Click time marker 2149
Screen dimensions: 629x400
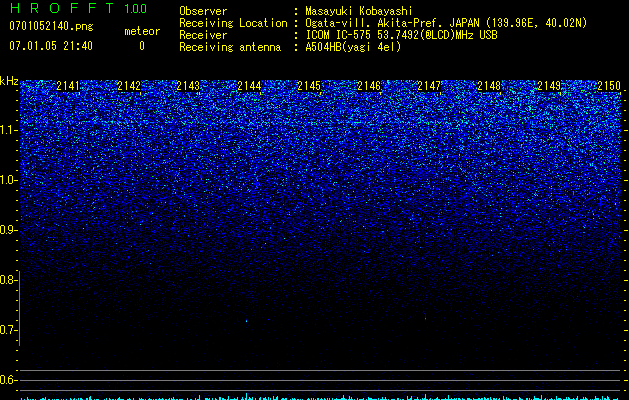tap(549, 85)
